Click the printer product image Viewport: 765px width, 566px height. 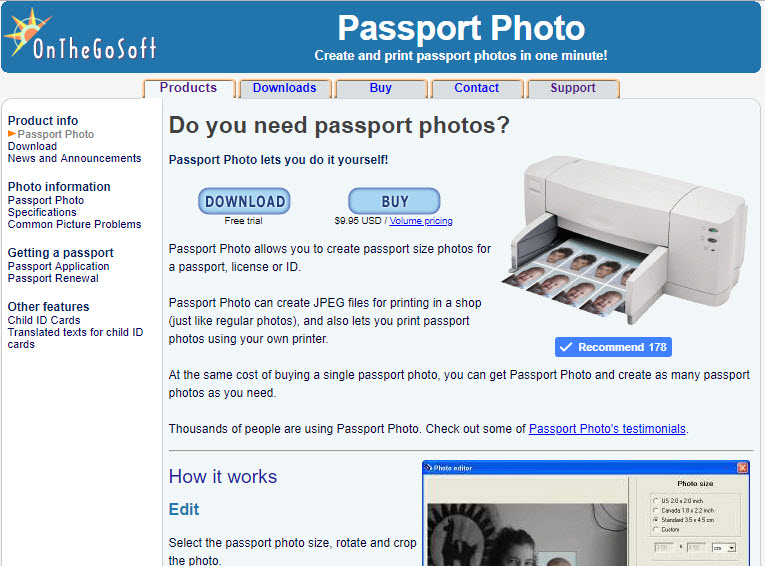(624, 240)
